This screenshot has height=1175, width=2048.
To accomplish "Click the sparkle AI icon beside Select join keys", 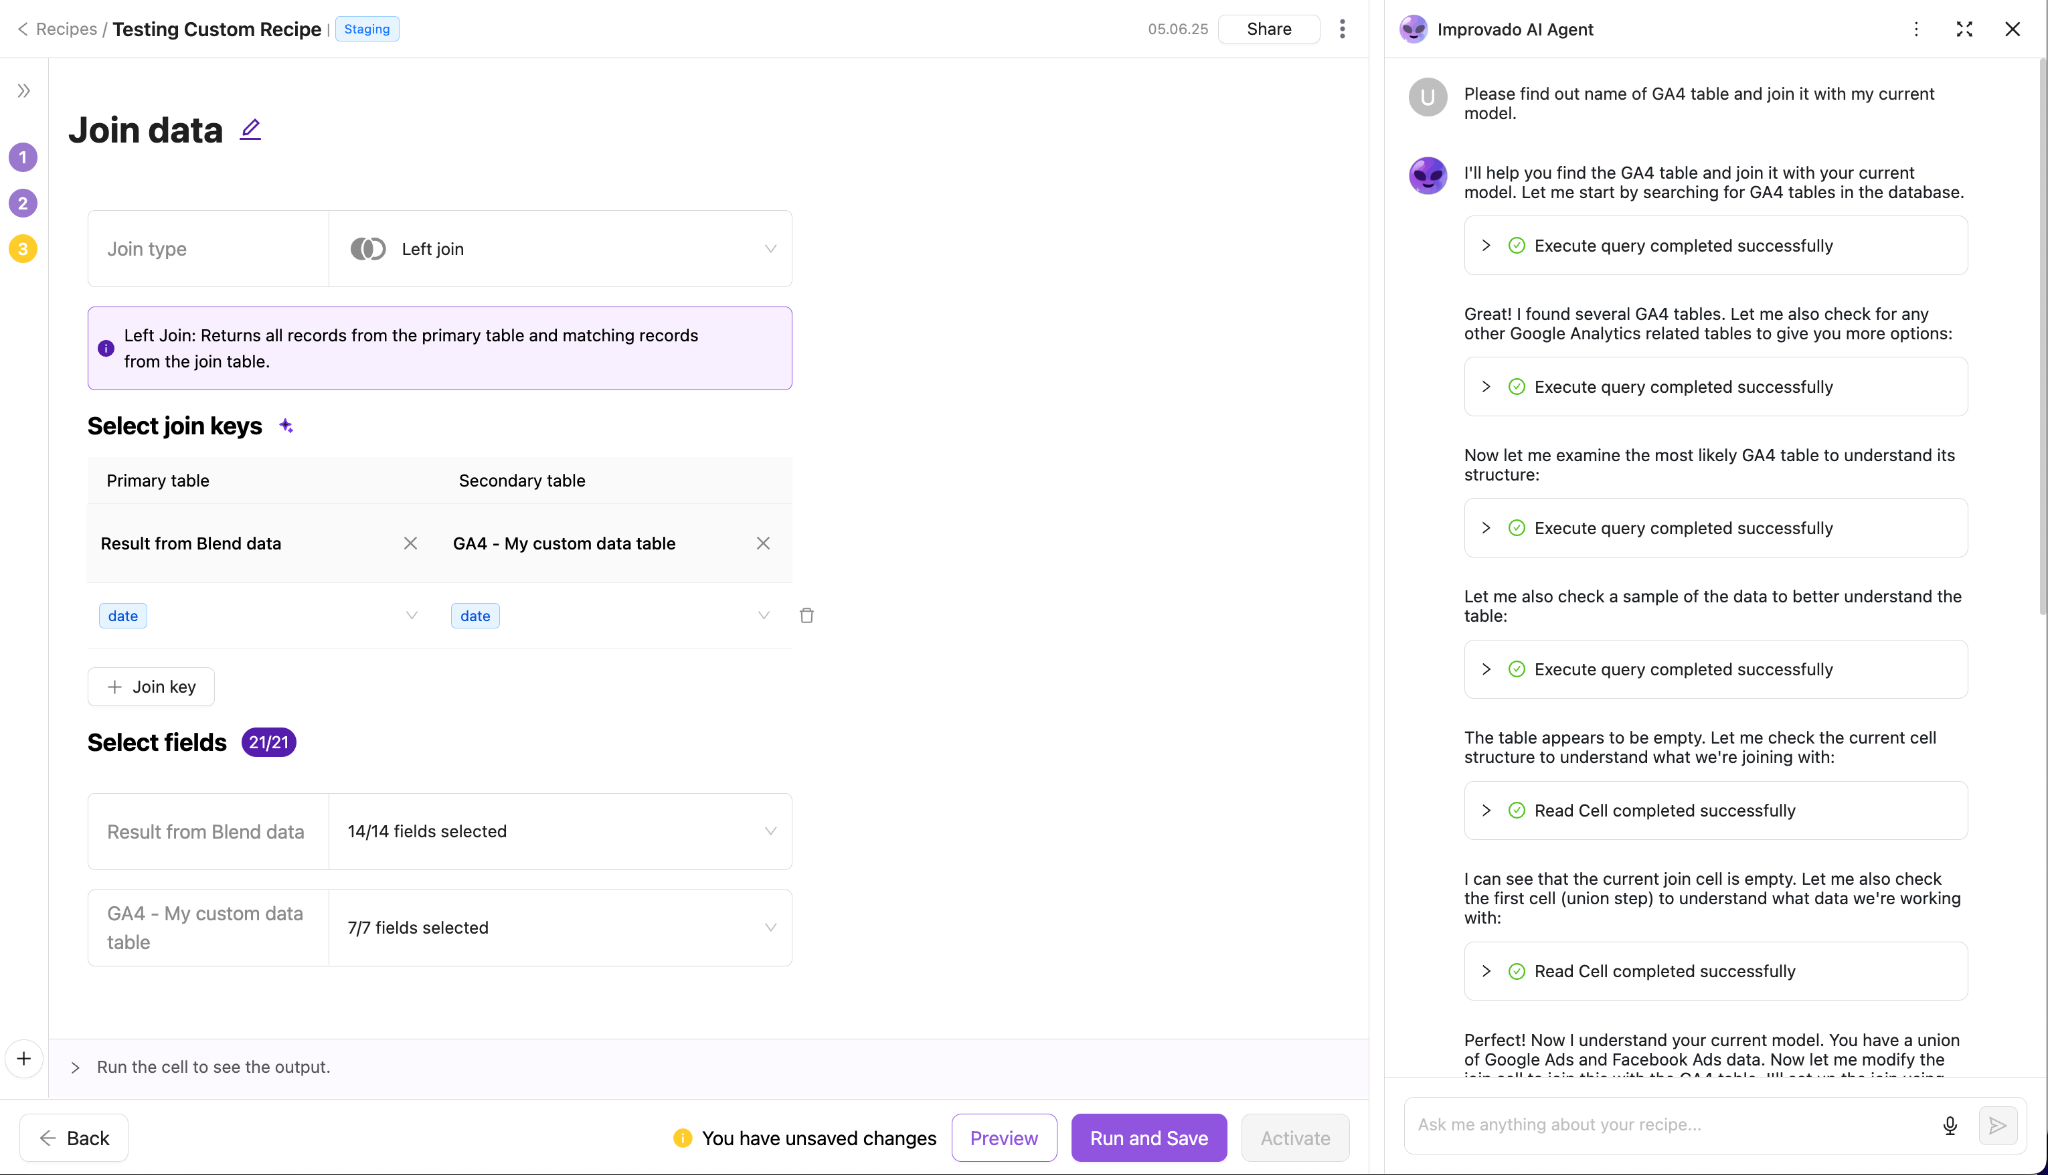I will [x=286, y=425].
